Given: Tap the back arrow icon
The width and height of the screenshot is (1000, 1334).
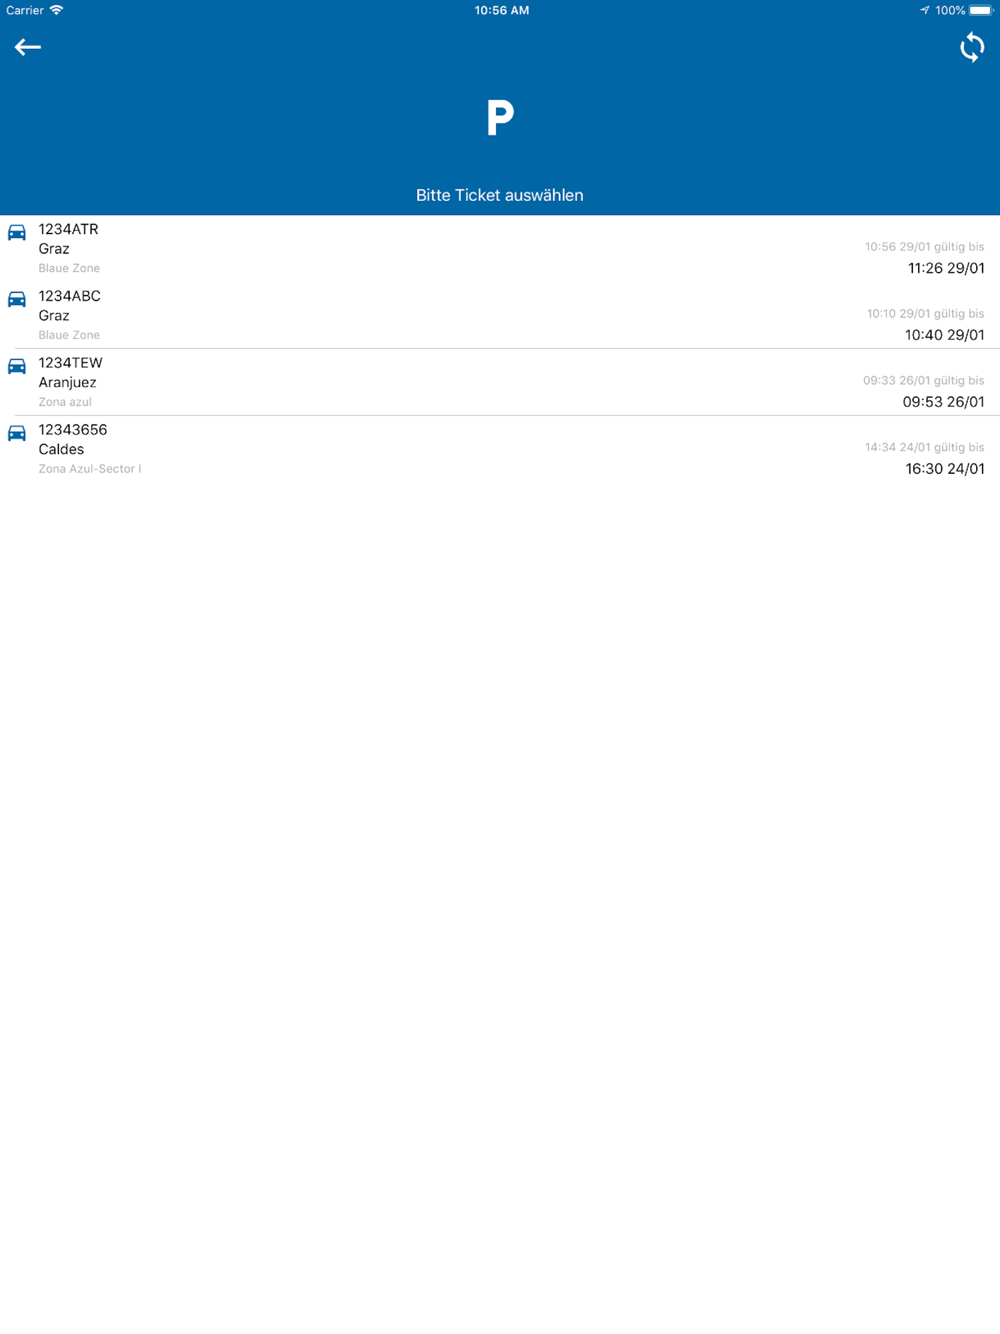Looking at the screenshot, I should point(27,47).
